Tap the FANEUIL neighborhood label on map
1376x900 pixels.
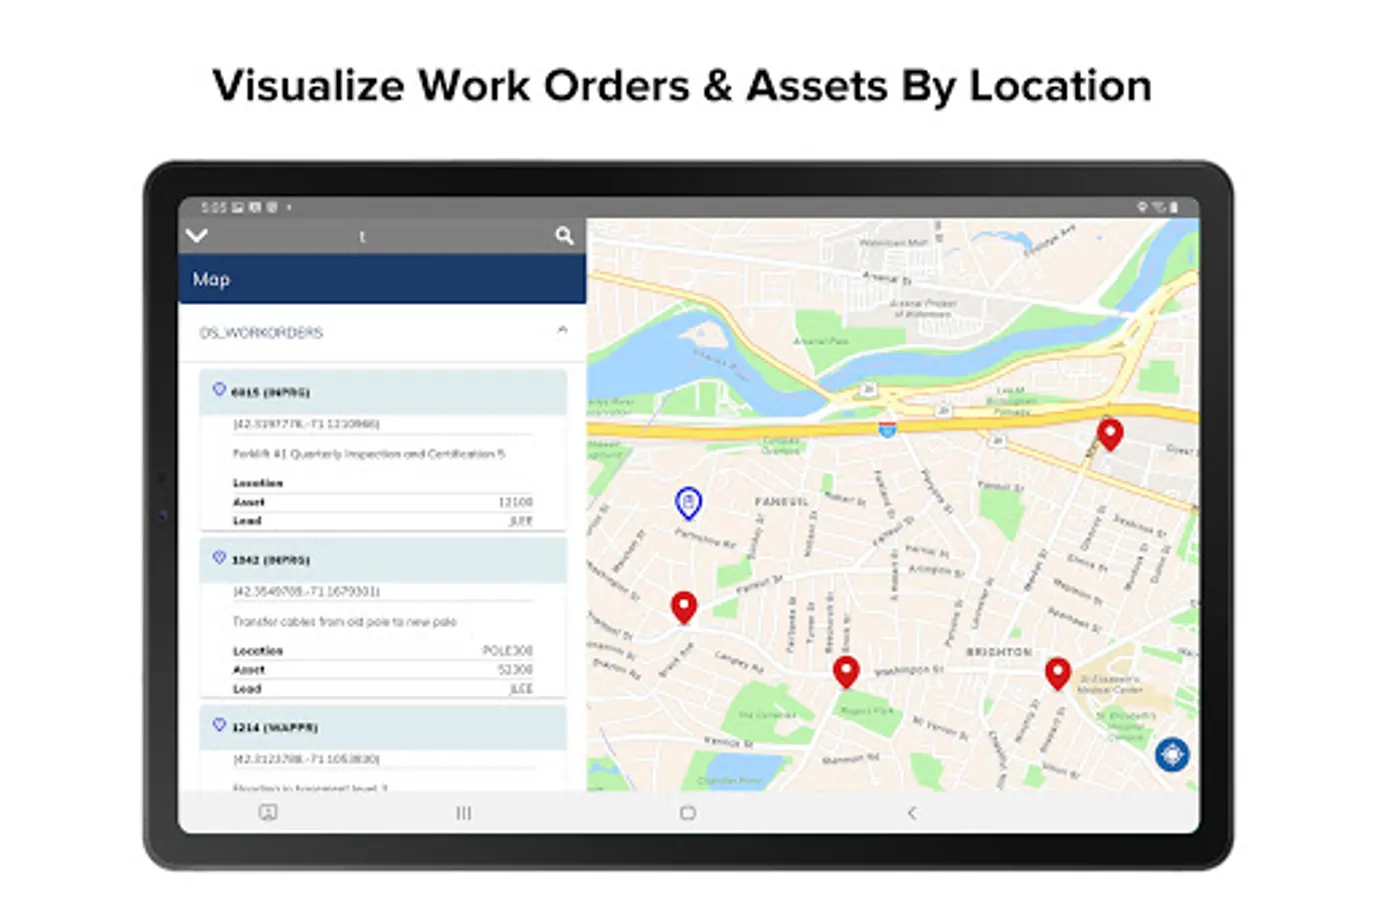(781, 501)
